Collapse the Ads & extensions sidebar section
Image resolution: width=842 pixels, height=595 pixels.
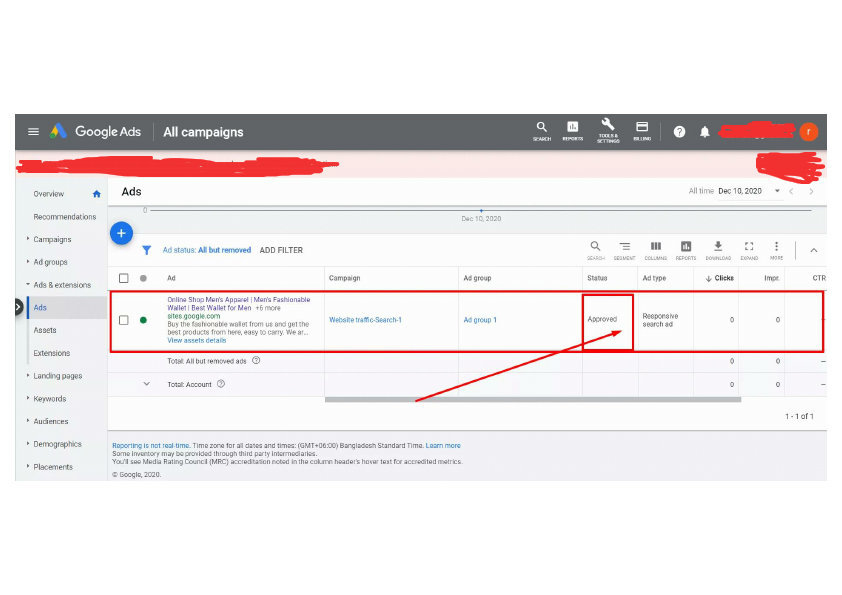[28, 284]
